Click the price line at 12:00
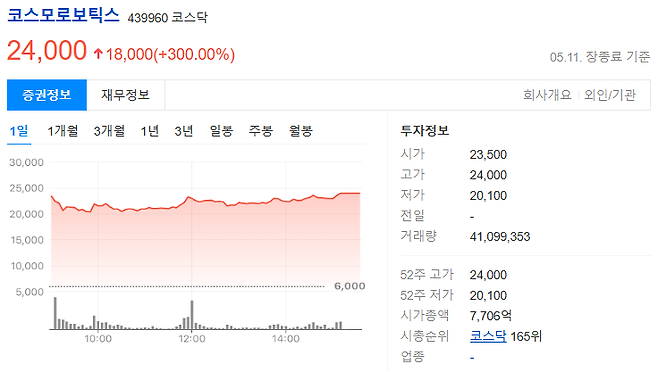The height and width of the screenshot is (372, 658). point(192,198)
